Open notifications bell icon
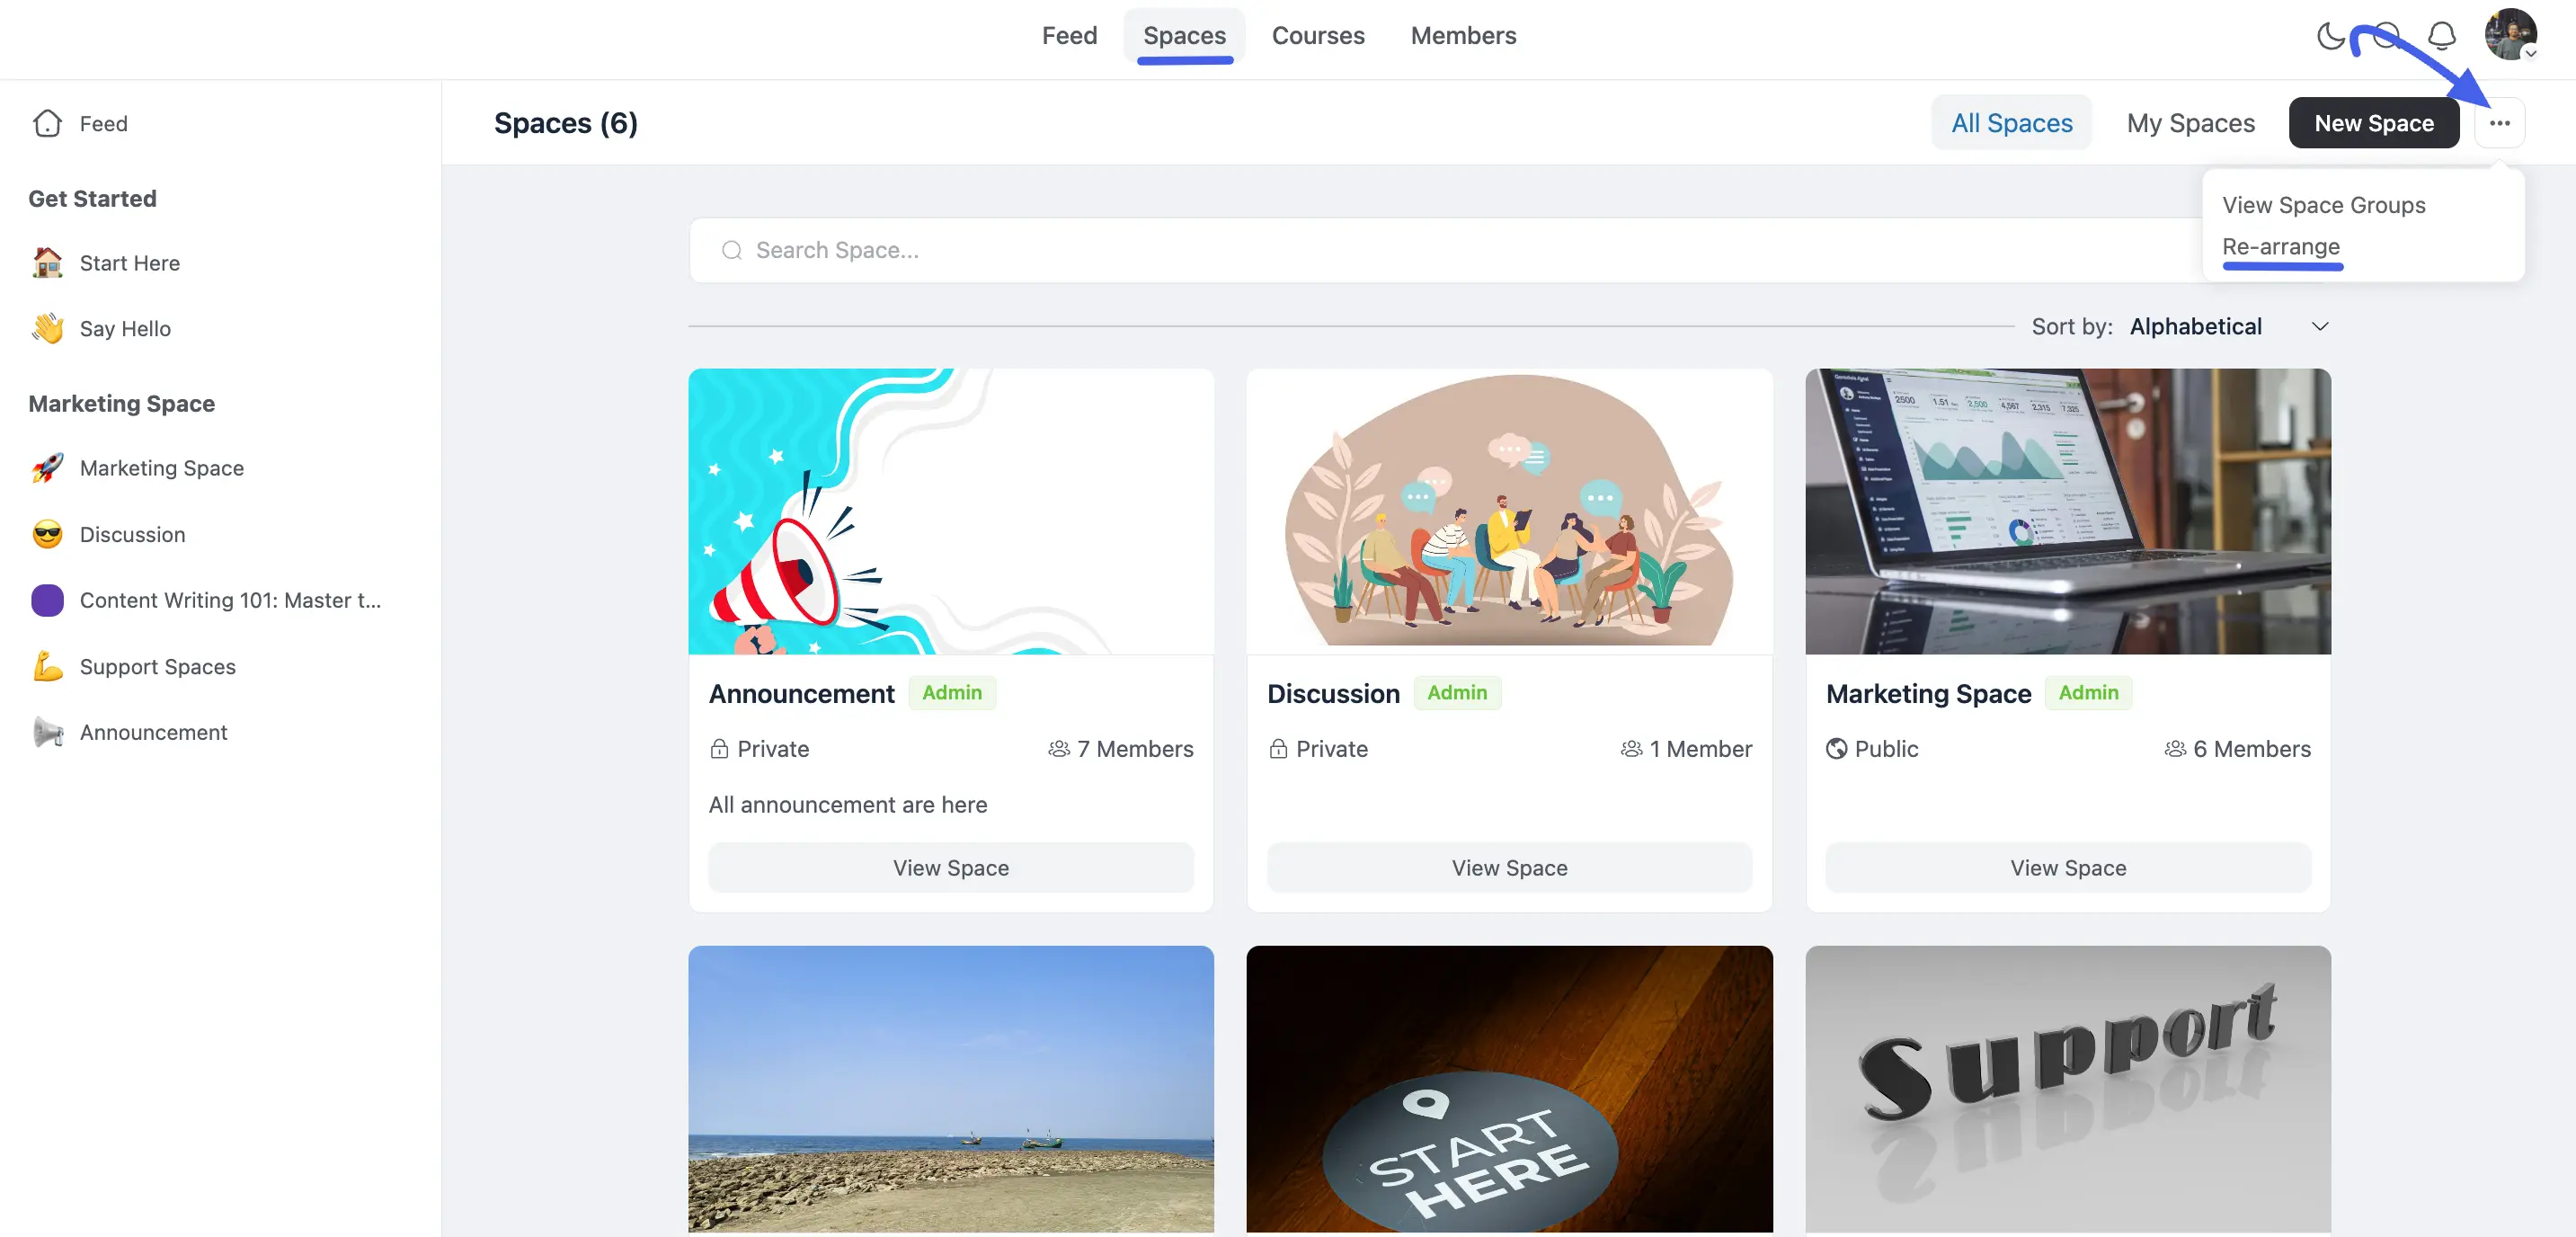Image resolution: width=2576 pixels, height=1237 pixels. click(2441, 36)
